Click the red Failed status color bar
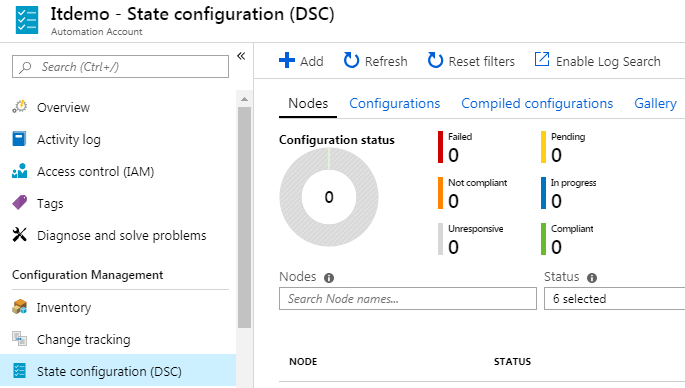Image resolution: width=685 pixels, height=388 pixels. click(x=440, y=147)
